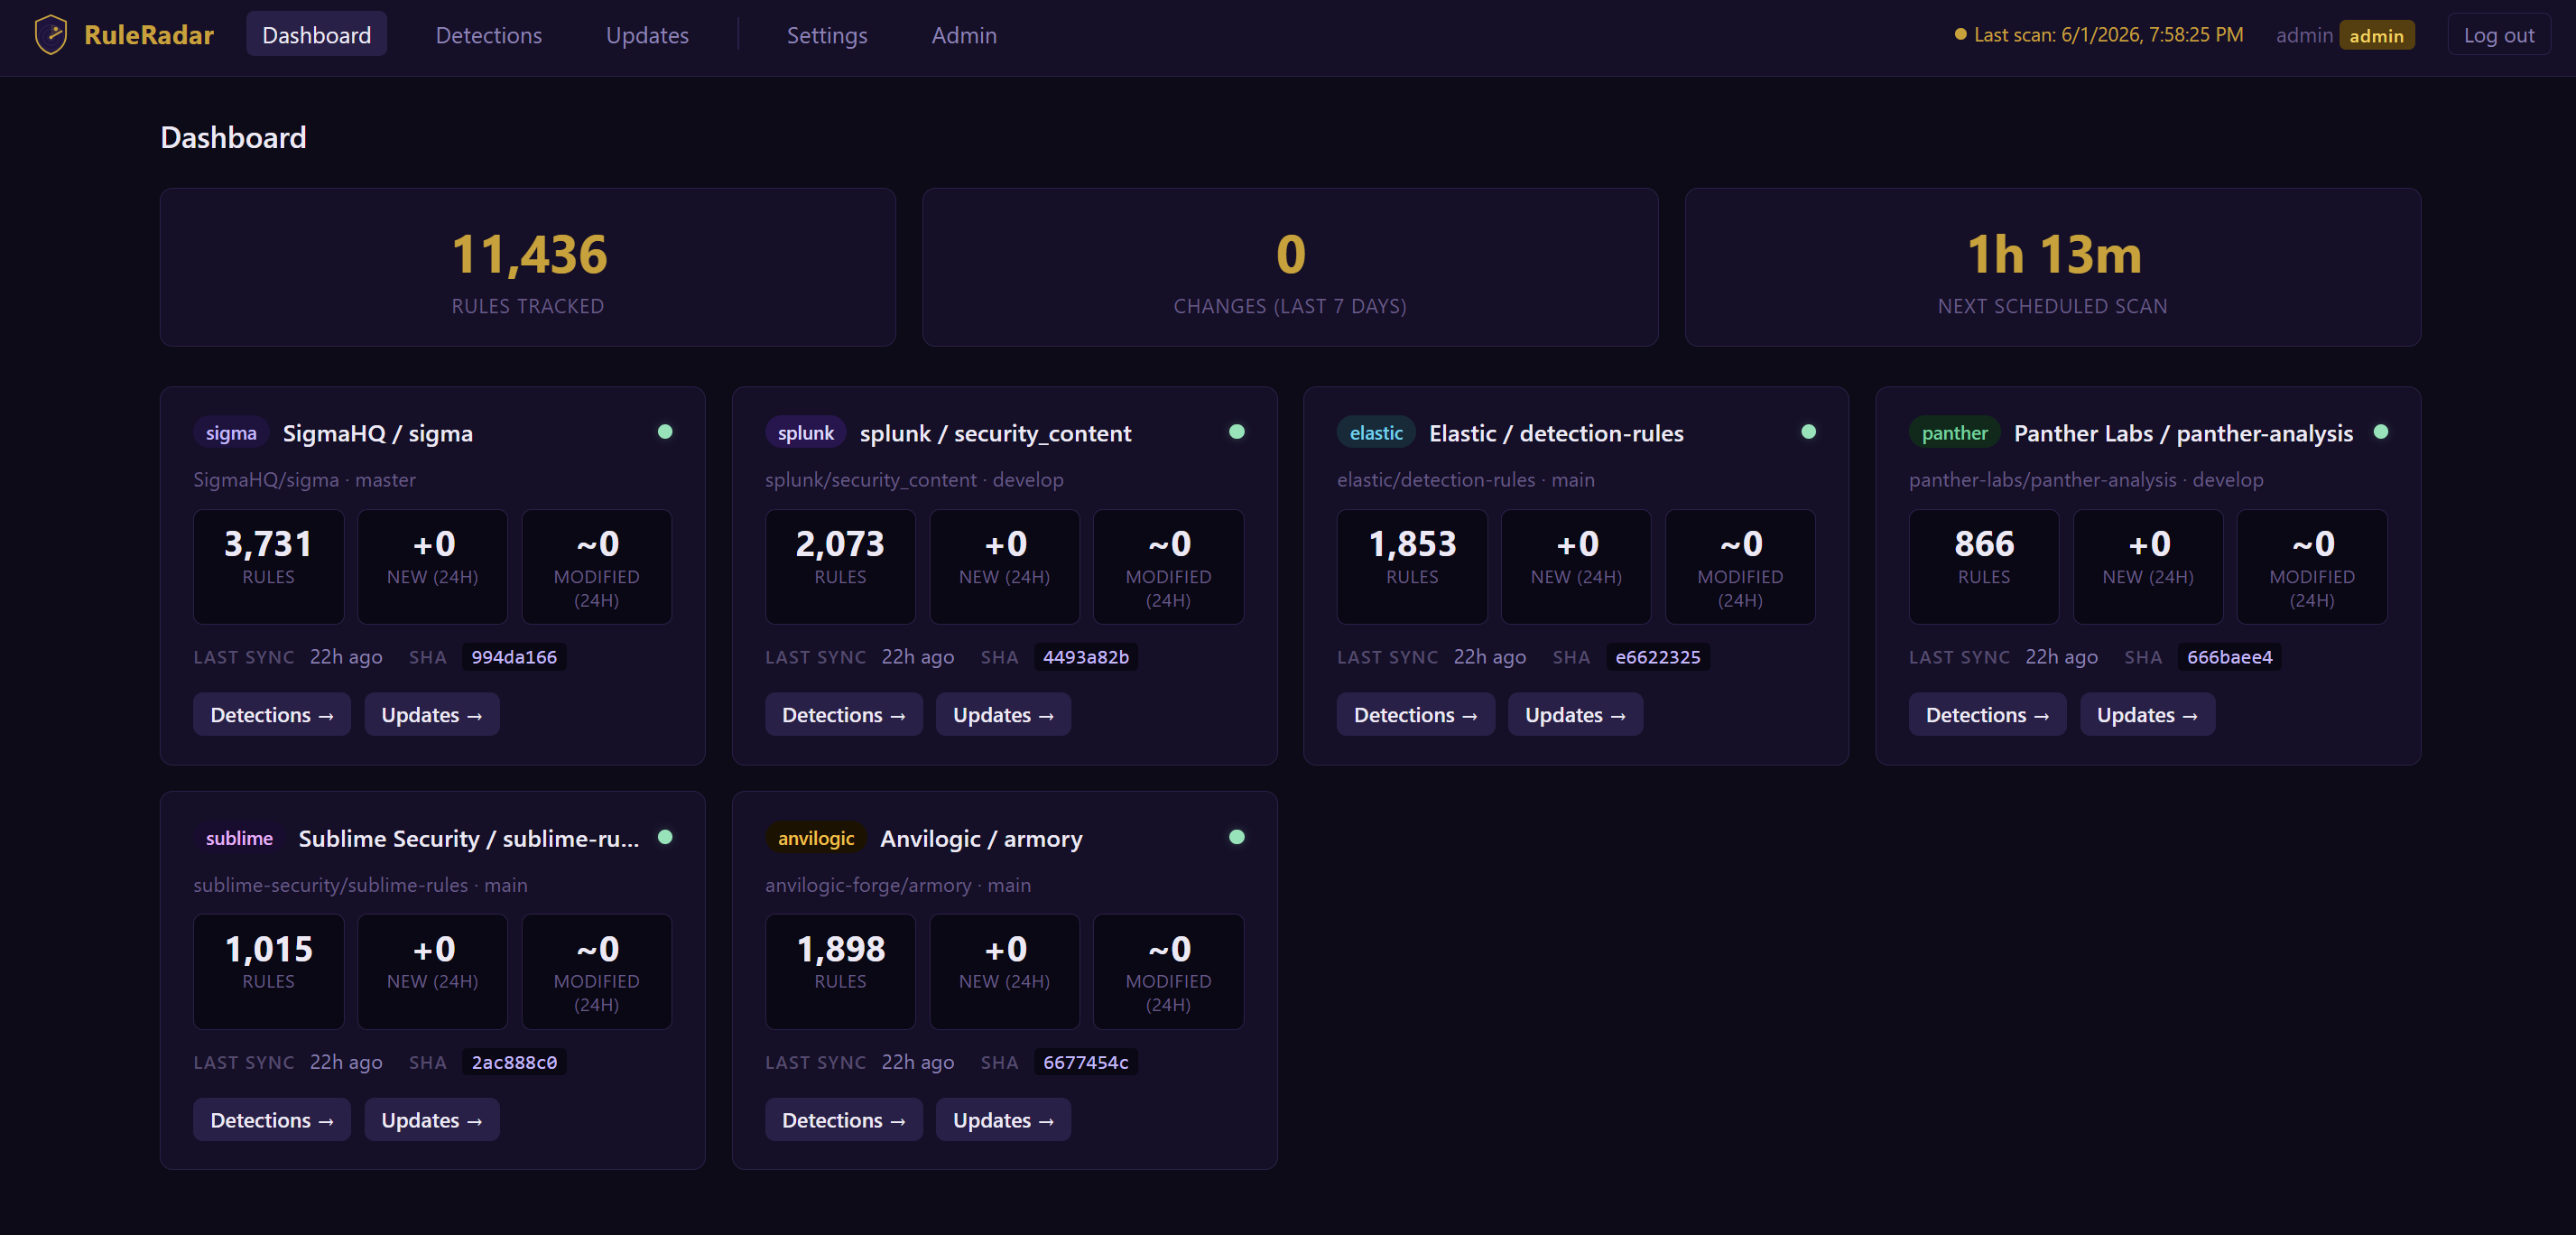Click SHA value 994da166

tap(514, 657)
